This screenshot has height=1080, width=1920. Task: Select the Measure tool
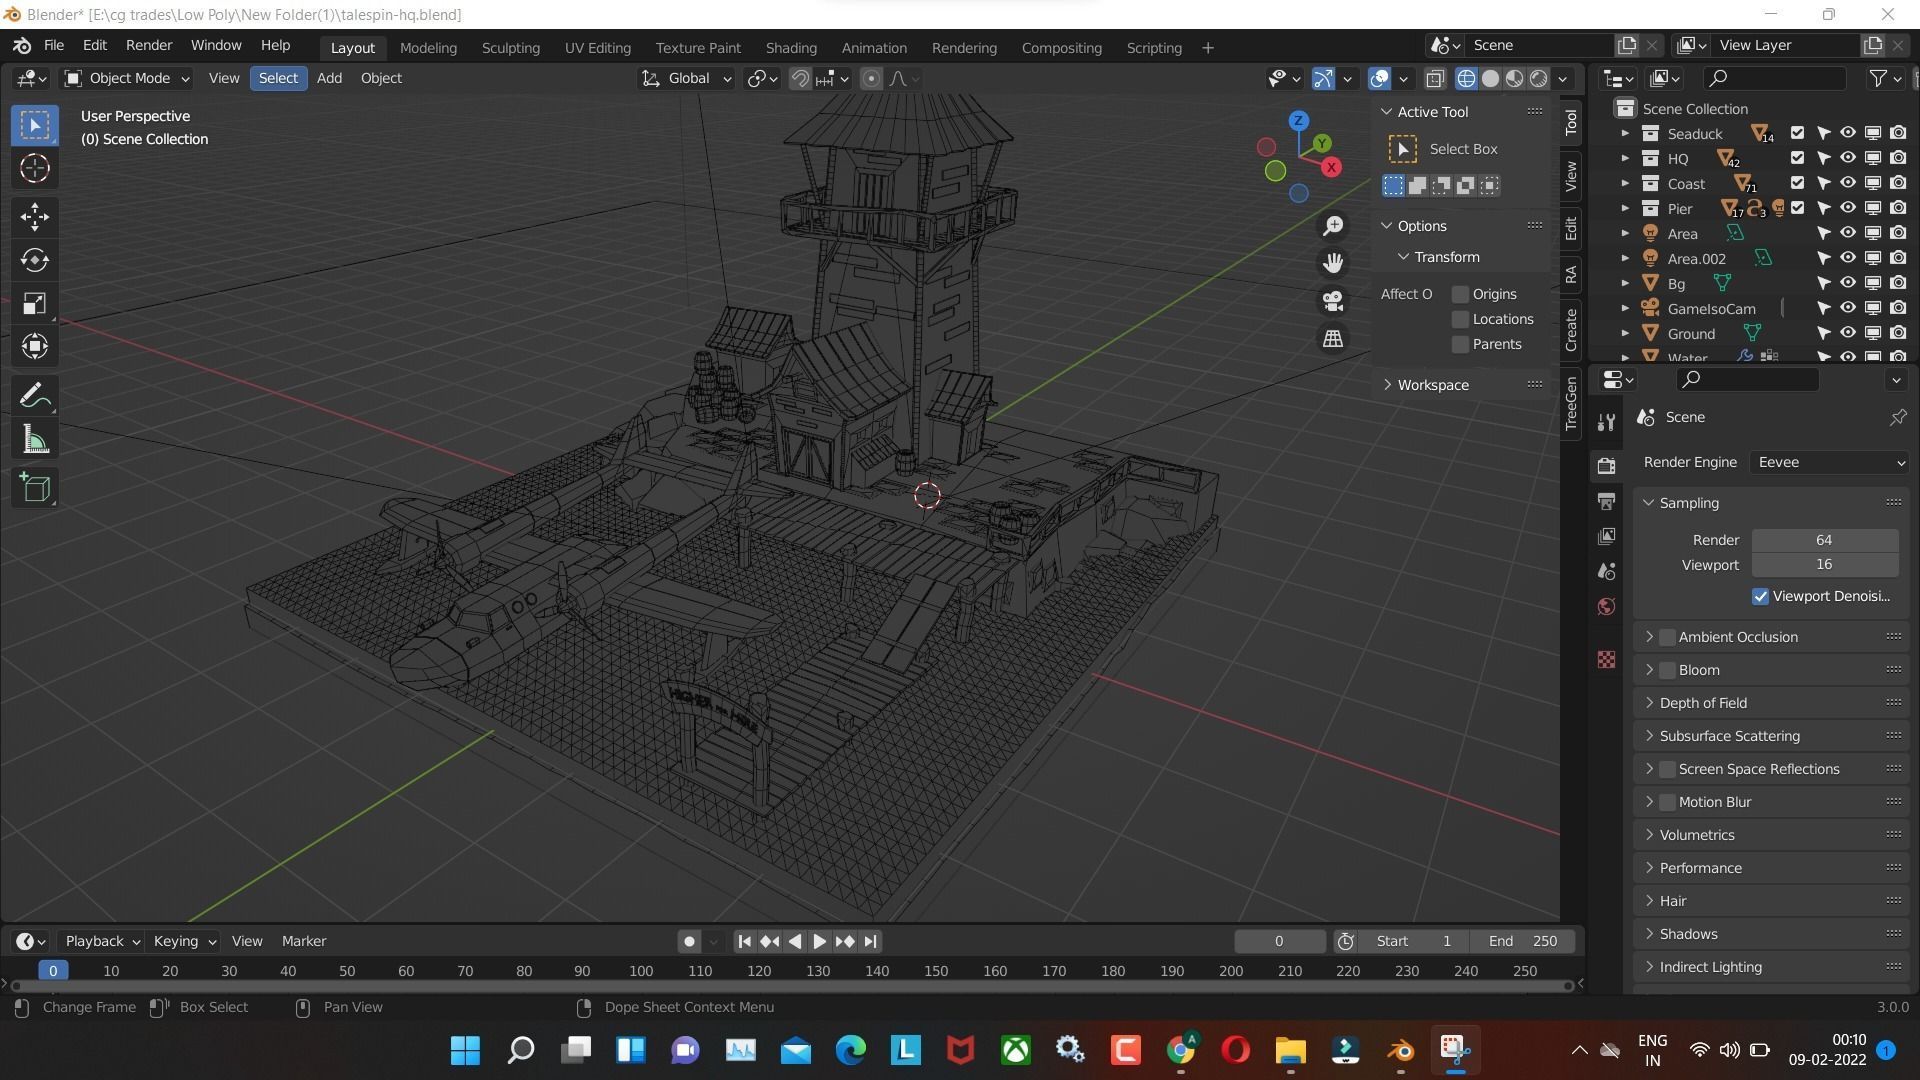coord(35,440)
